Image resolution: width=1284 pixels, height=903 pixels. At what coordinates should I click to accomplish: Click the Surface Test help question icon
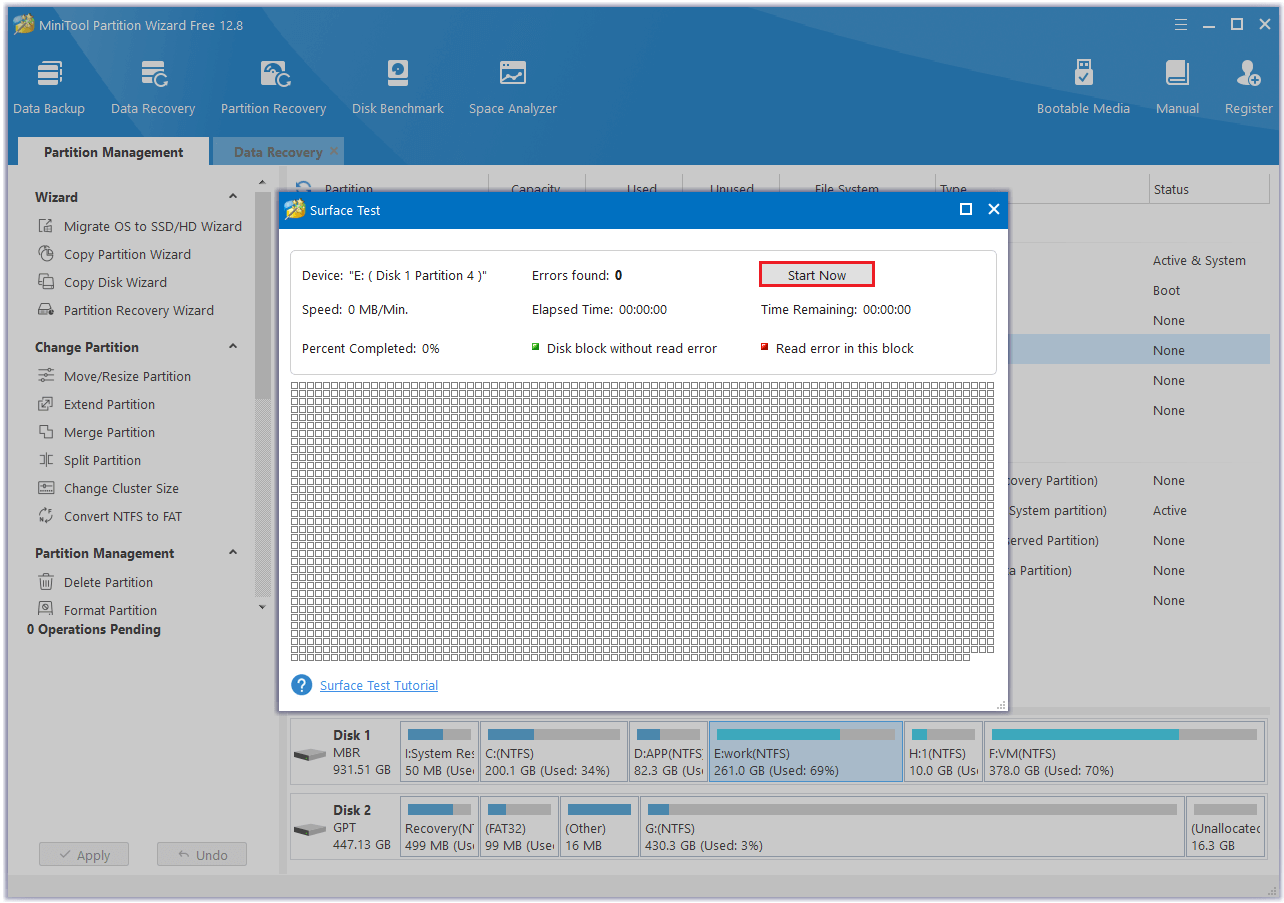coord(302,685)
